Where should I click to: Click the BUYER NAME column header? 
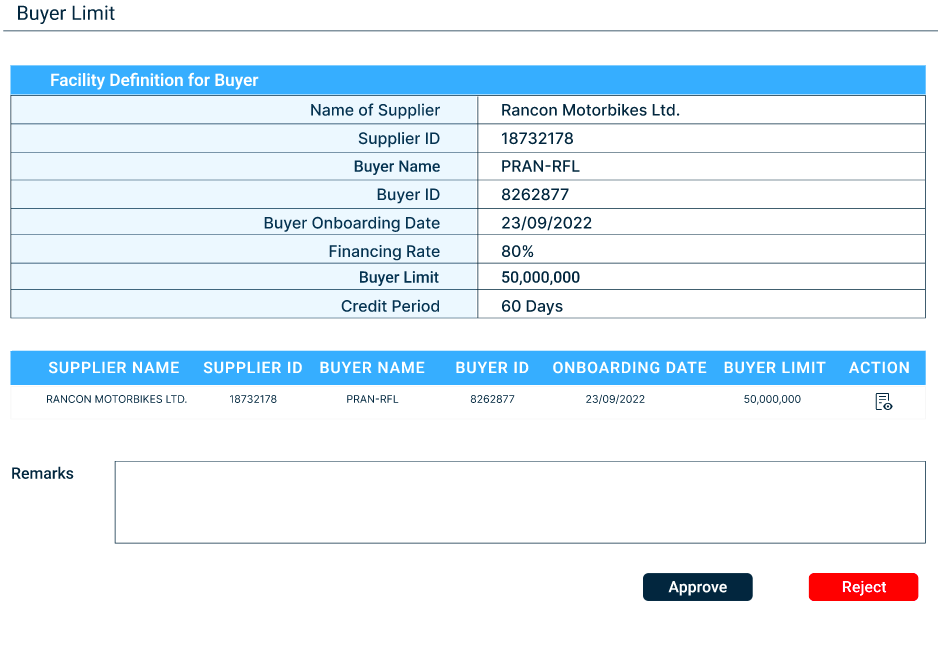(372, 368)
